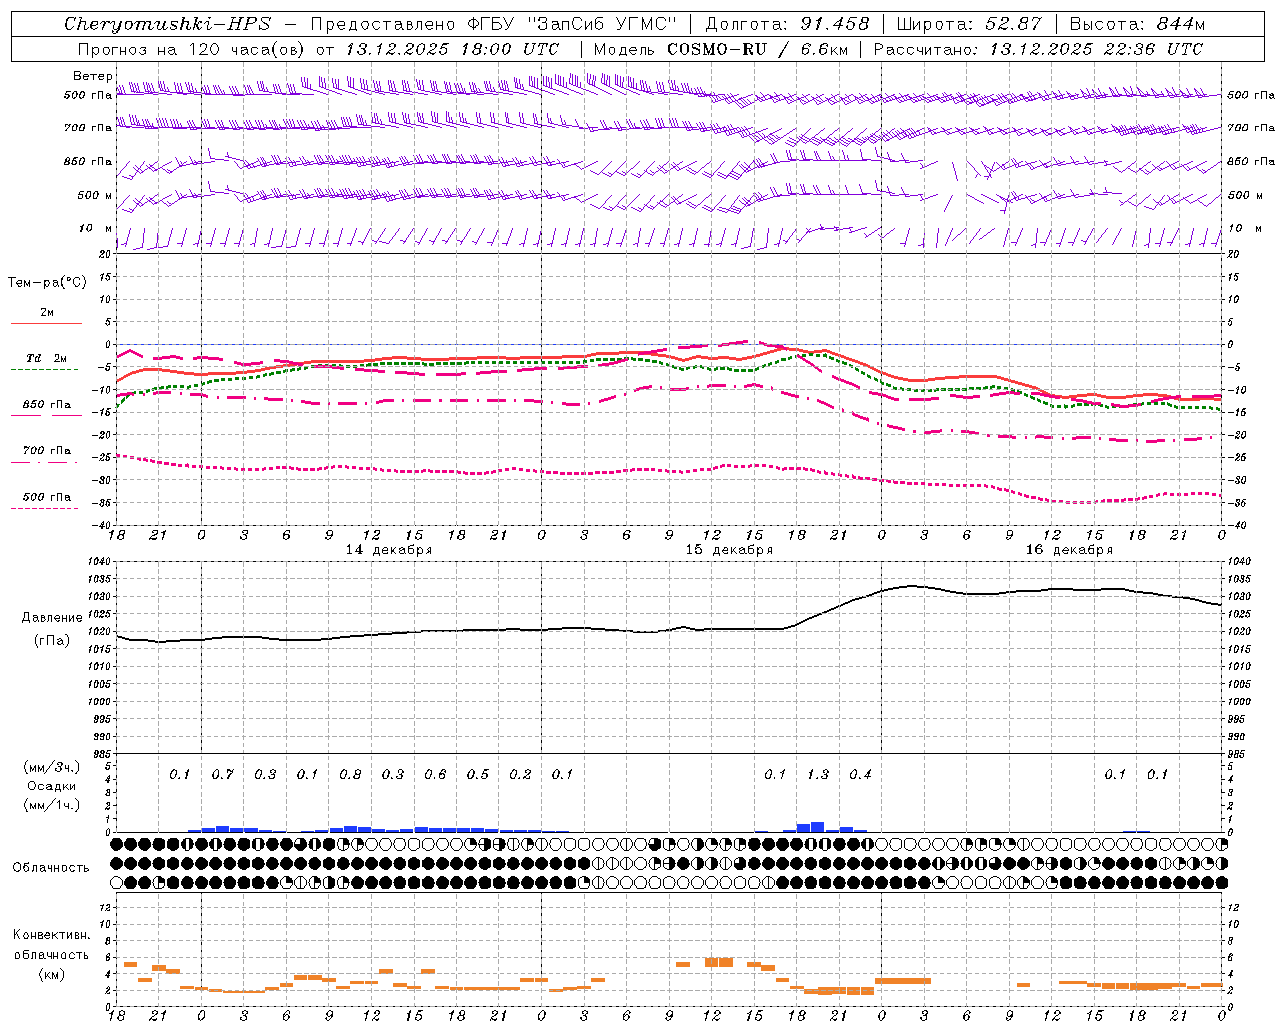Screen dimensions: 1280x1024
Task: Click the precipitation value 0.4
Action: [x=860, y=775]
